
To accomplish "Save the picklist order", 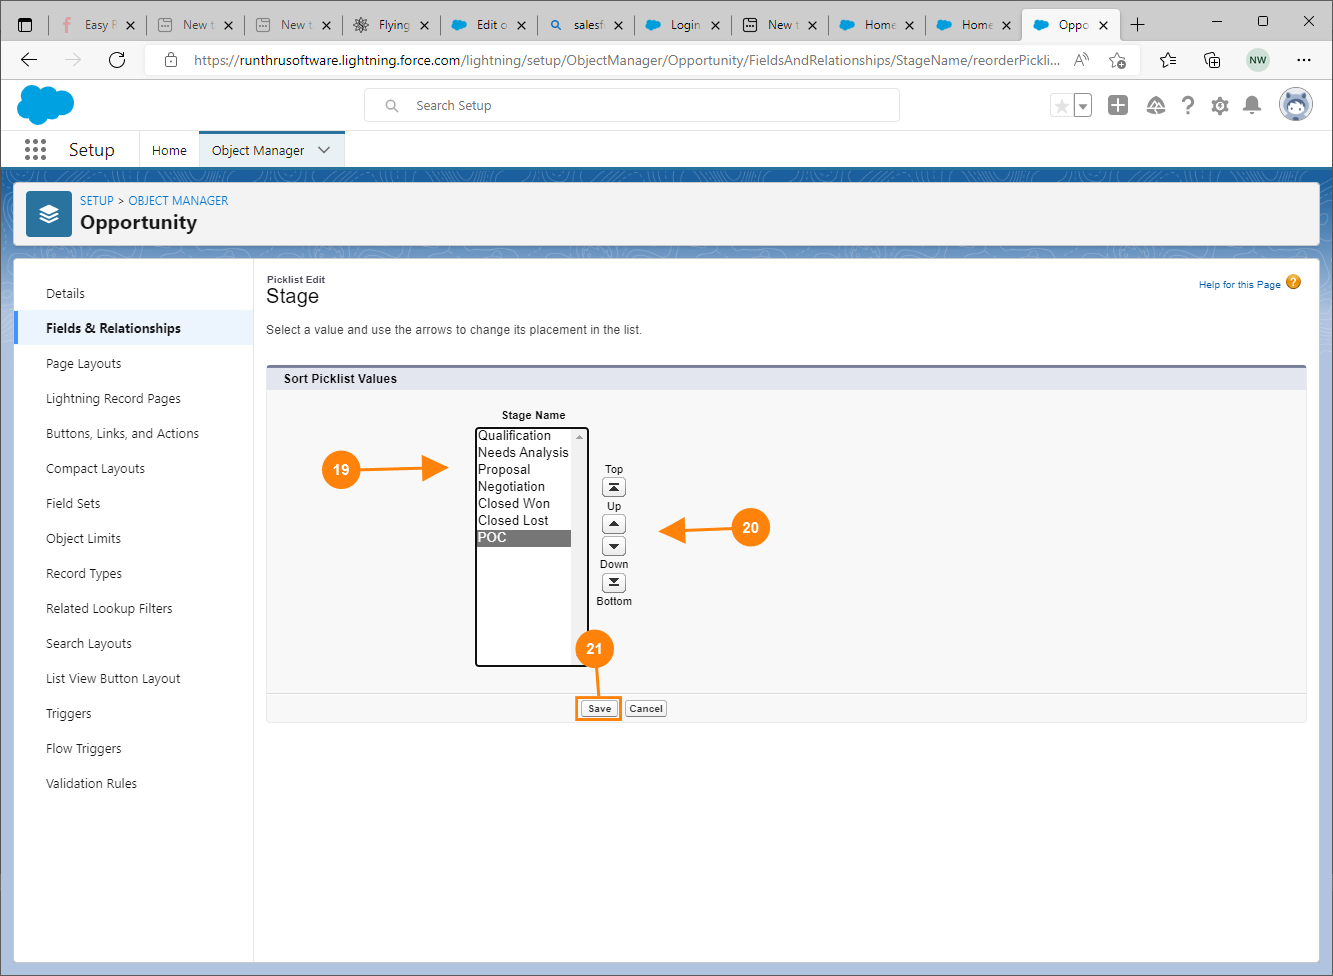I will (599, 709).
